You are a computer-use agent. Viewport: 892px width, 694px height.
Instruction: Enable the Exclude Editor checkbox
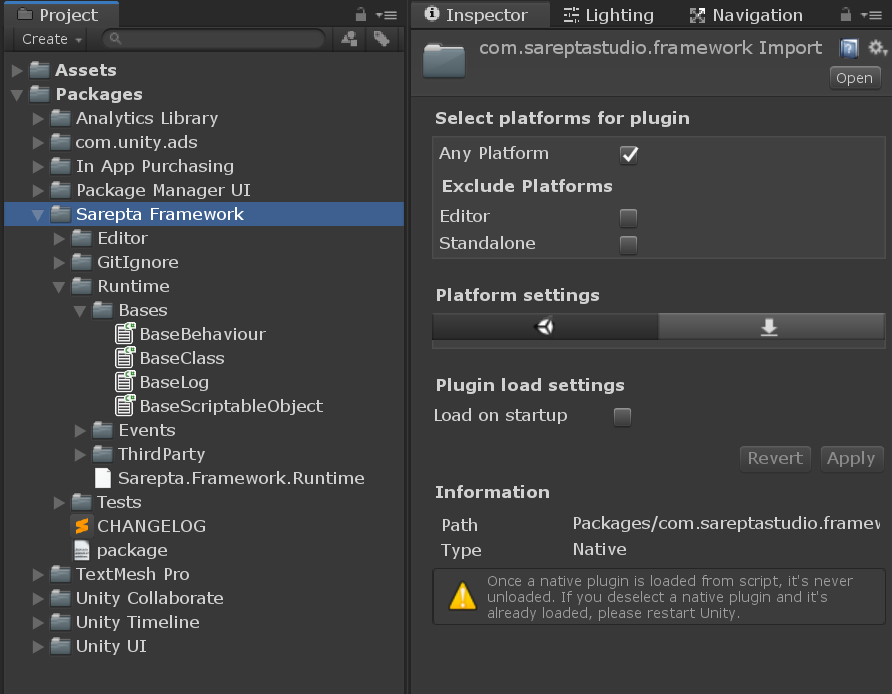pyautogui.click(x=628, y=217)
